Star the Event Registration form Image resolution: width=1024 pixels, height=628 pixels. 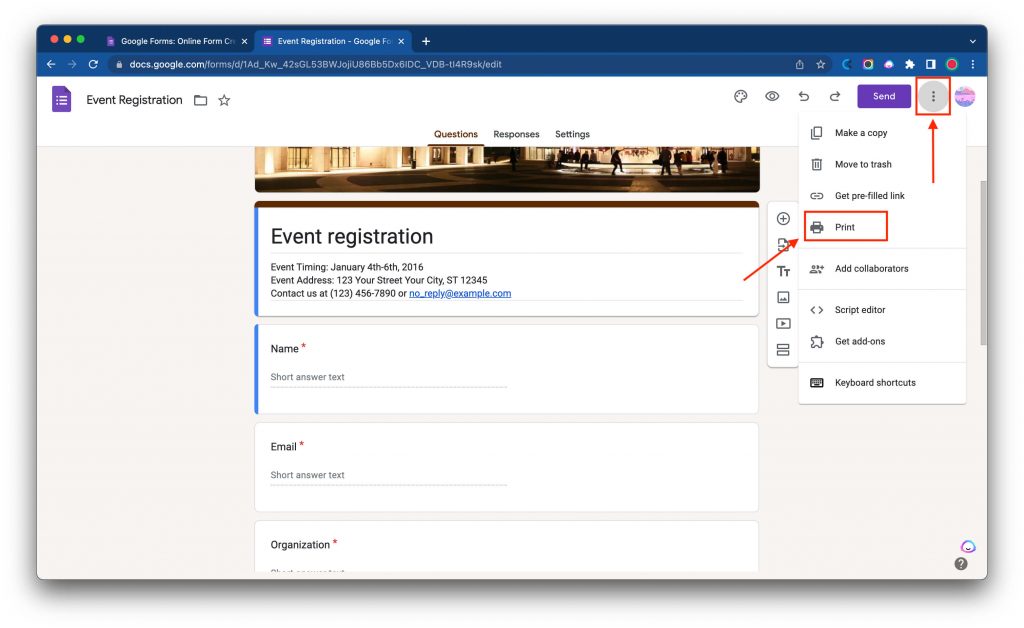pos(224,99)
